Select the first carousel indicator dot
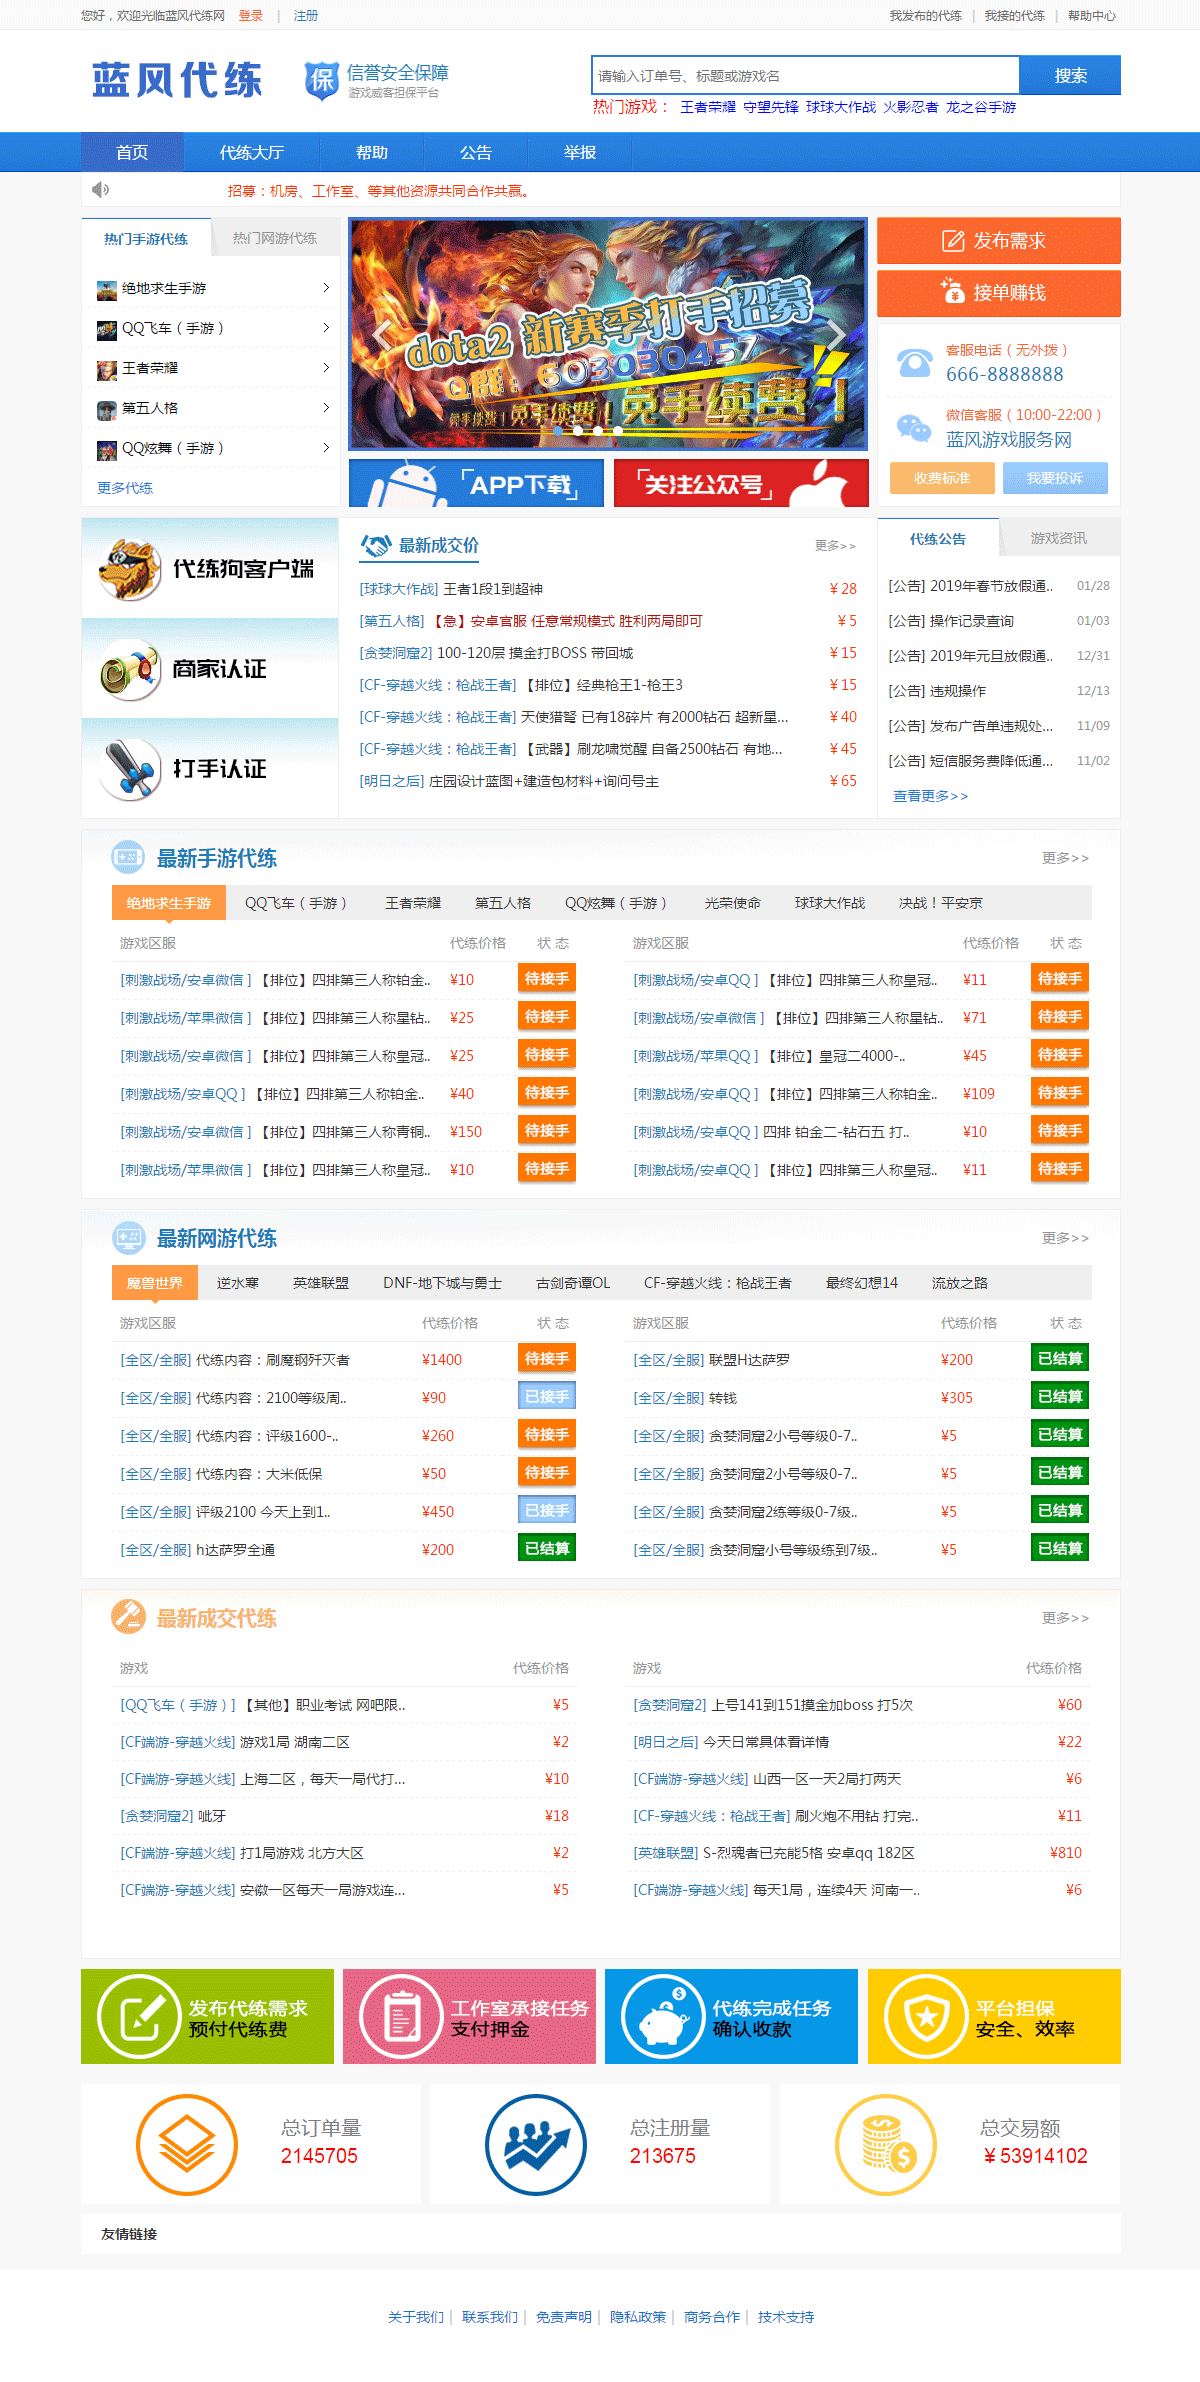 (x=558, y=431)
